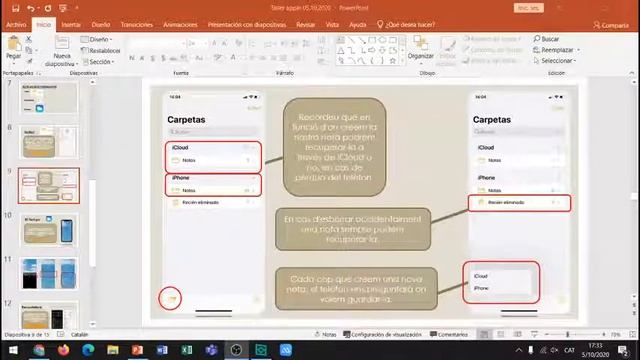Viewport: 640px width, 360px height.
Task: Open the Portapapeles dialog launcher
Action: (39, 73)
